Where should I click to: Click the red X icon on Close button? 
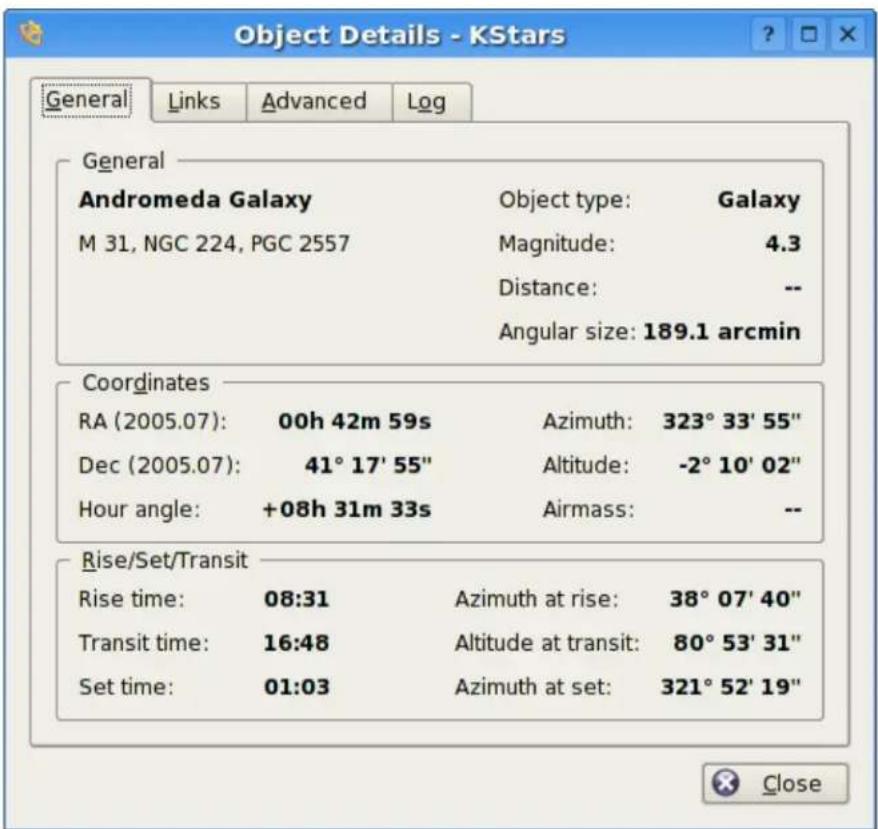(x=726, y=783)
